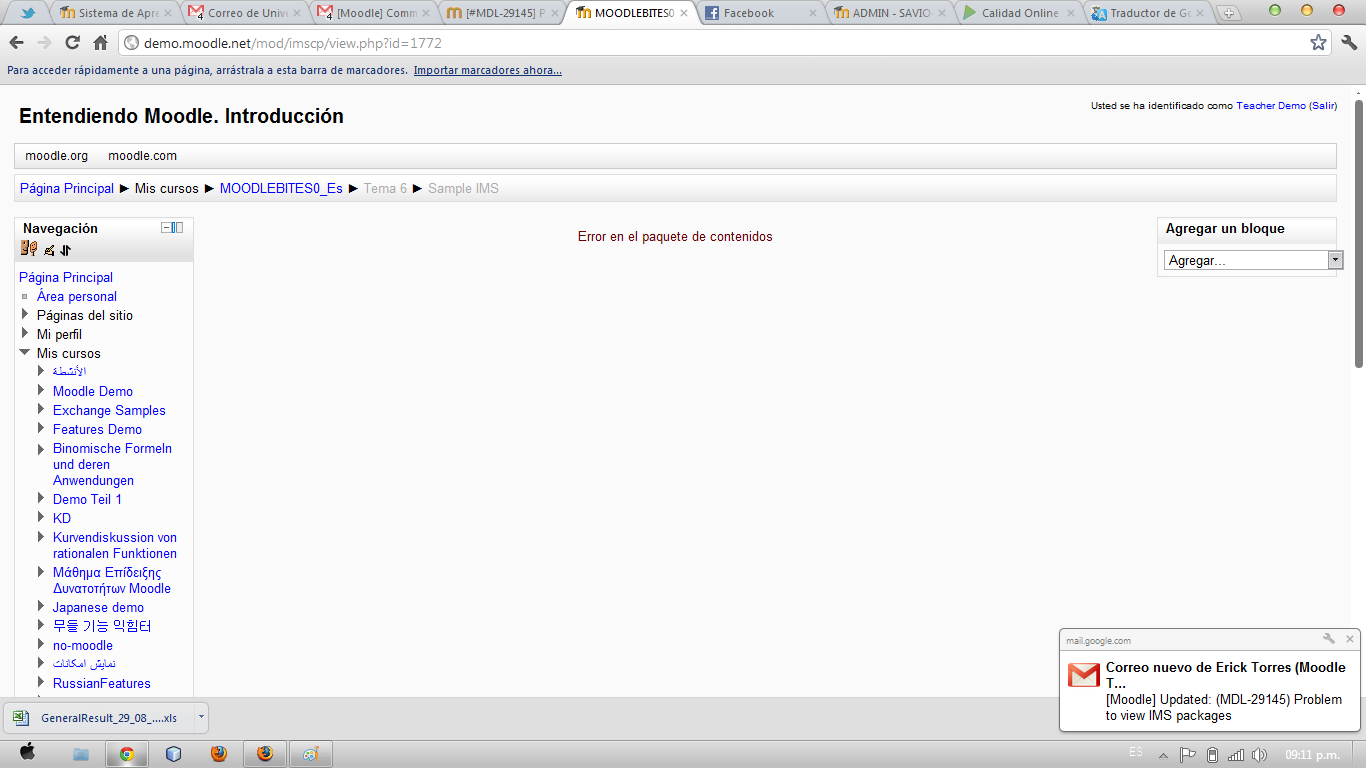Expand the Japanese demo course arrow
Image resolution: width=1366 pixels, height=768 pixels.
41,606
